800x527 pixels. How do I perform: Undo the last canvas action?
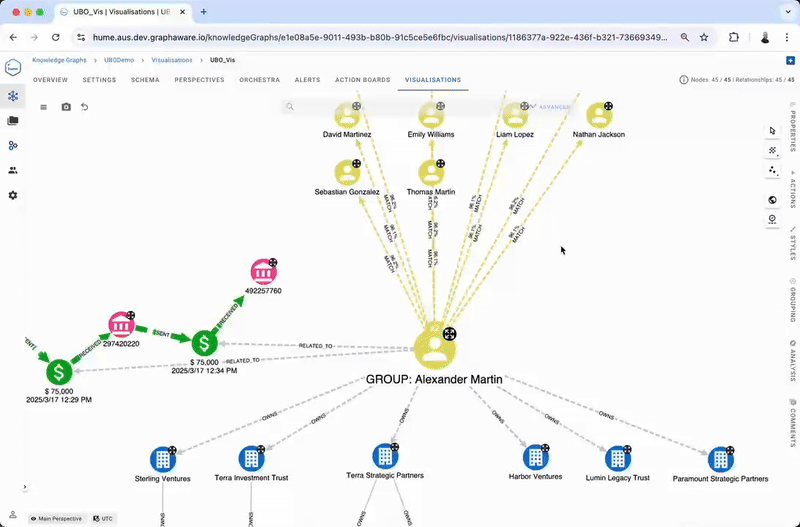[x=85, y=107]
